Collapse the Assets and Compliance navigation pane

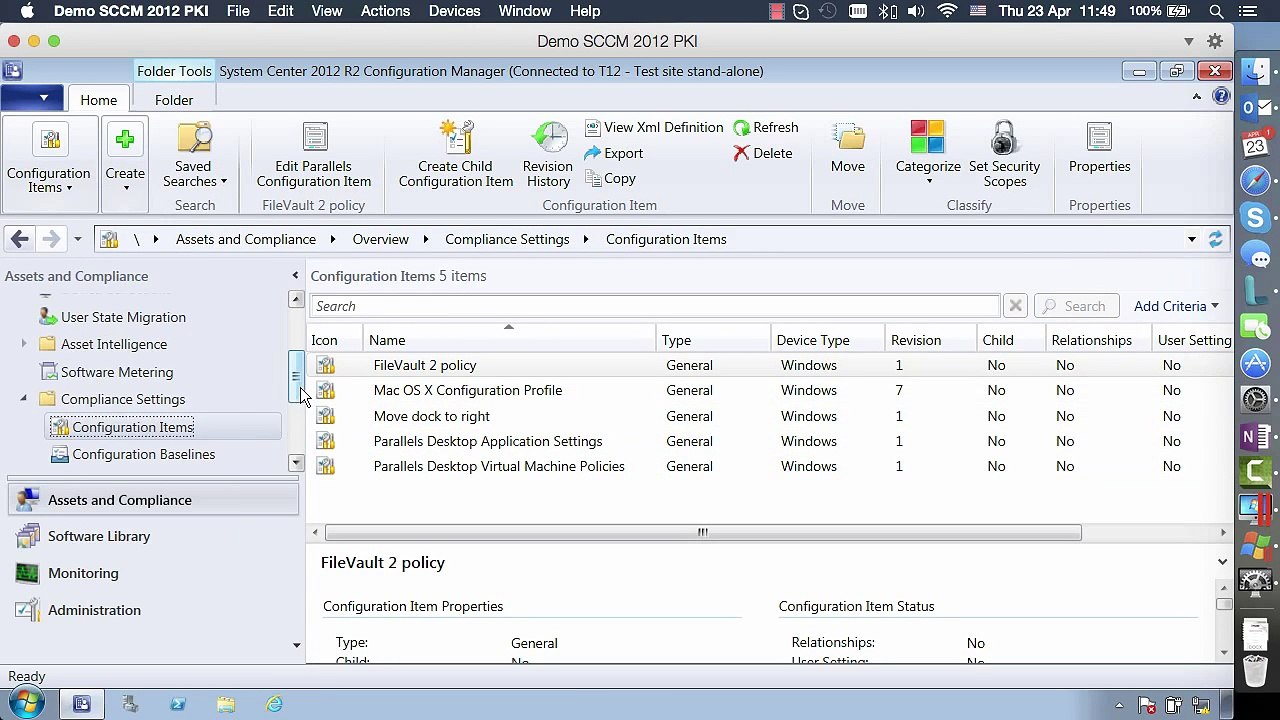tap(295, 276)
